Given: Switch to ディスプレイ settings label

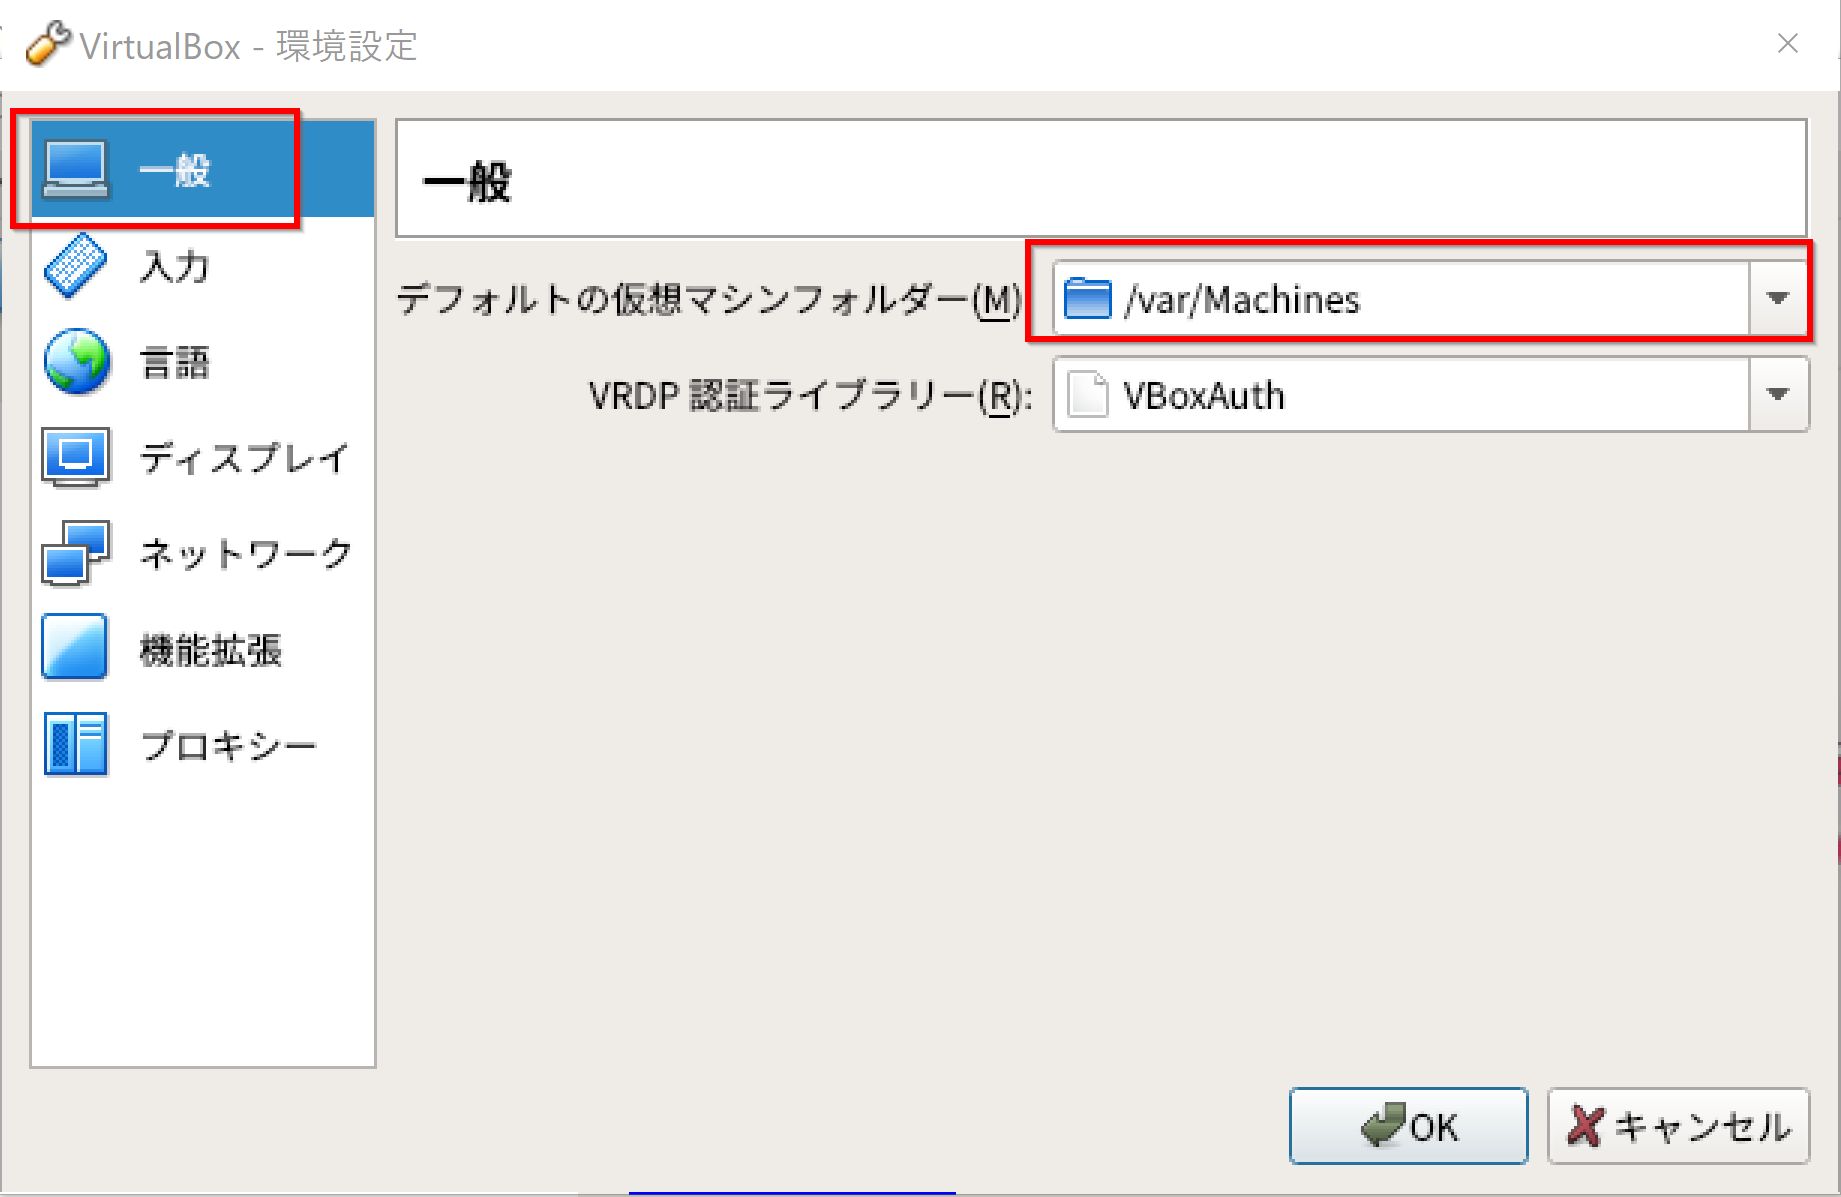Looking at the screenshot, I should click(x=245, y=458).
